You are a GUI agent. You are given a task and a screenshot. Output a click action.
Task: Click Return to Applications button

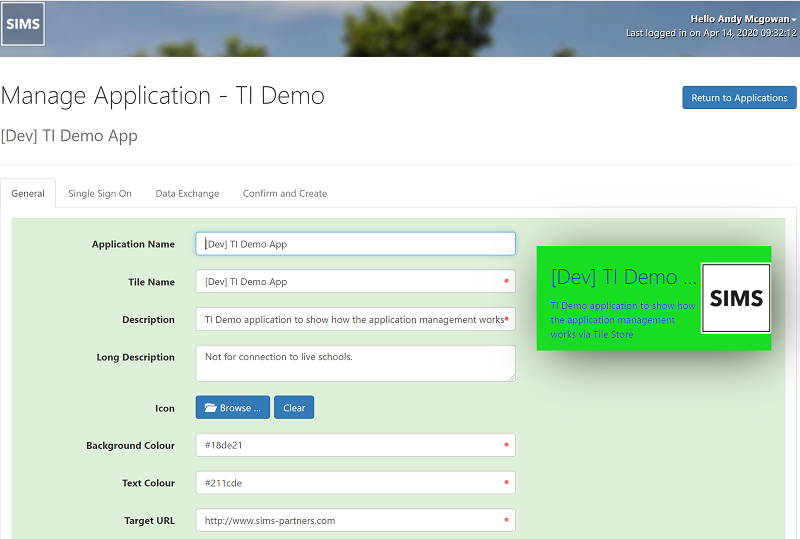739,97
